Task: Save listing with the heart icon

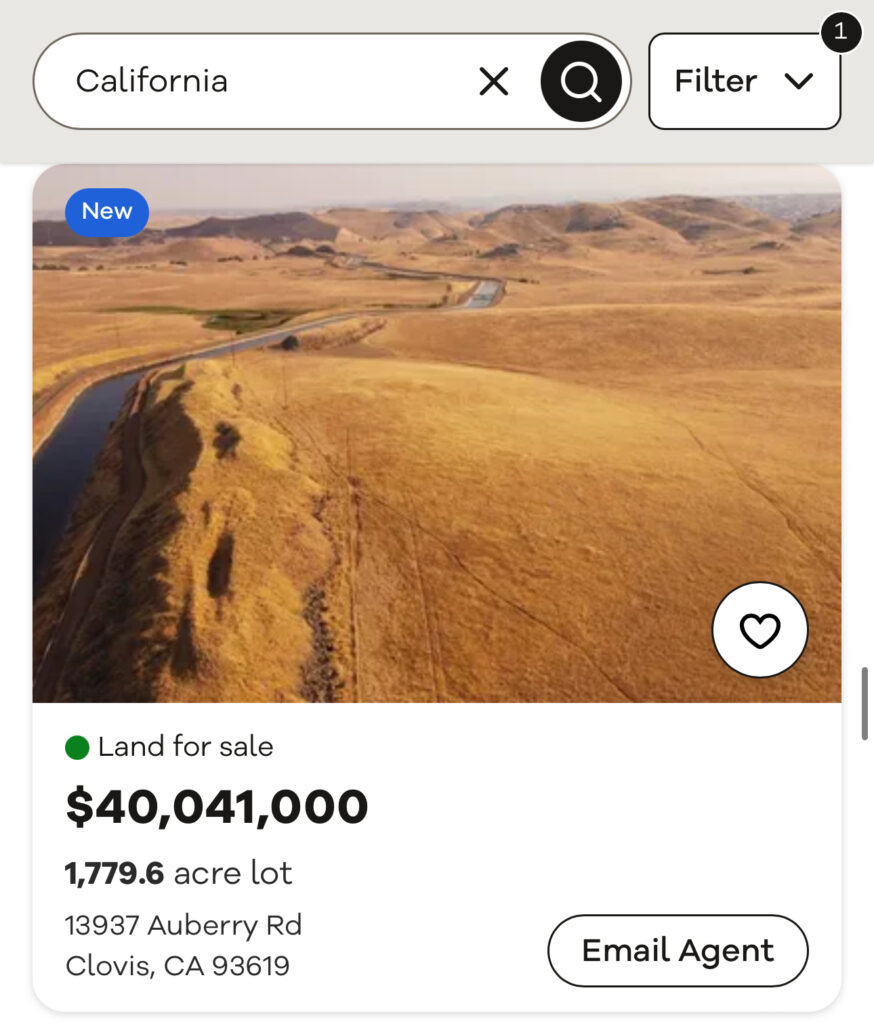Action: (x=759, y=630)
